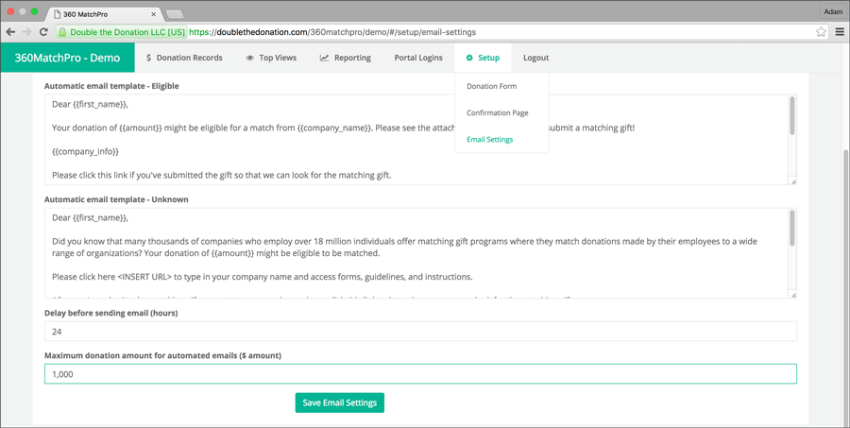Expand the Setup dropdown menu
The width and height of the screenshot is (850, 428).
[482, 58]
